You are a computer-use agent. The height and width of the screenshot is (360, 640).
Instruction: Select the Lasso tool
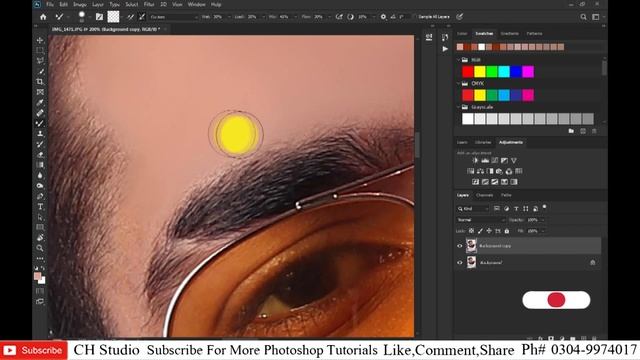tap(40, 61)
